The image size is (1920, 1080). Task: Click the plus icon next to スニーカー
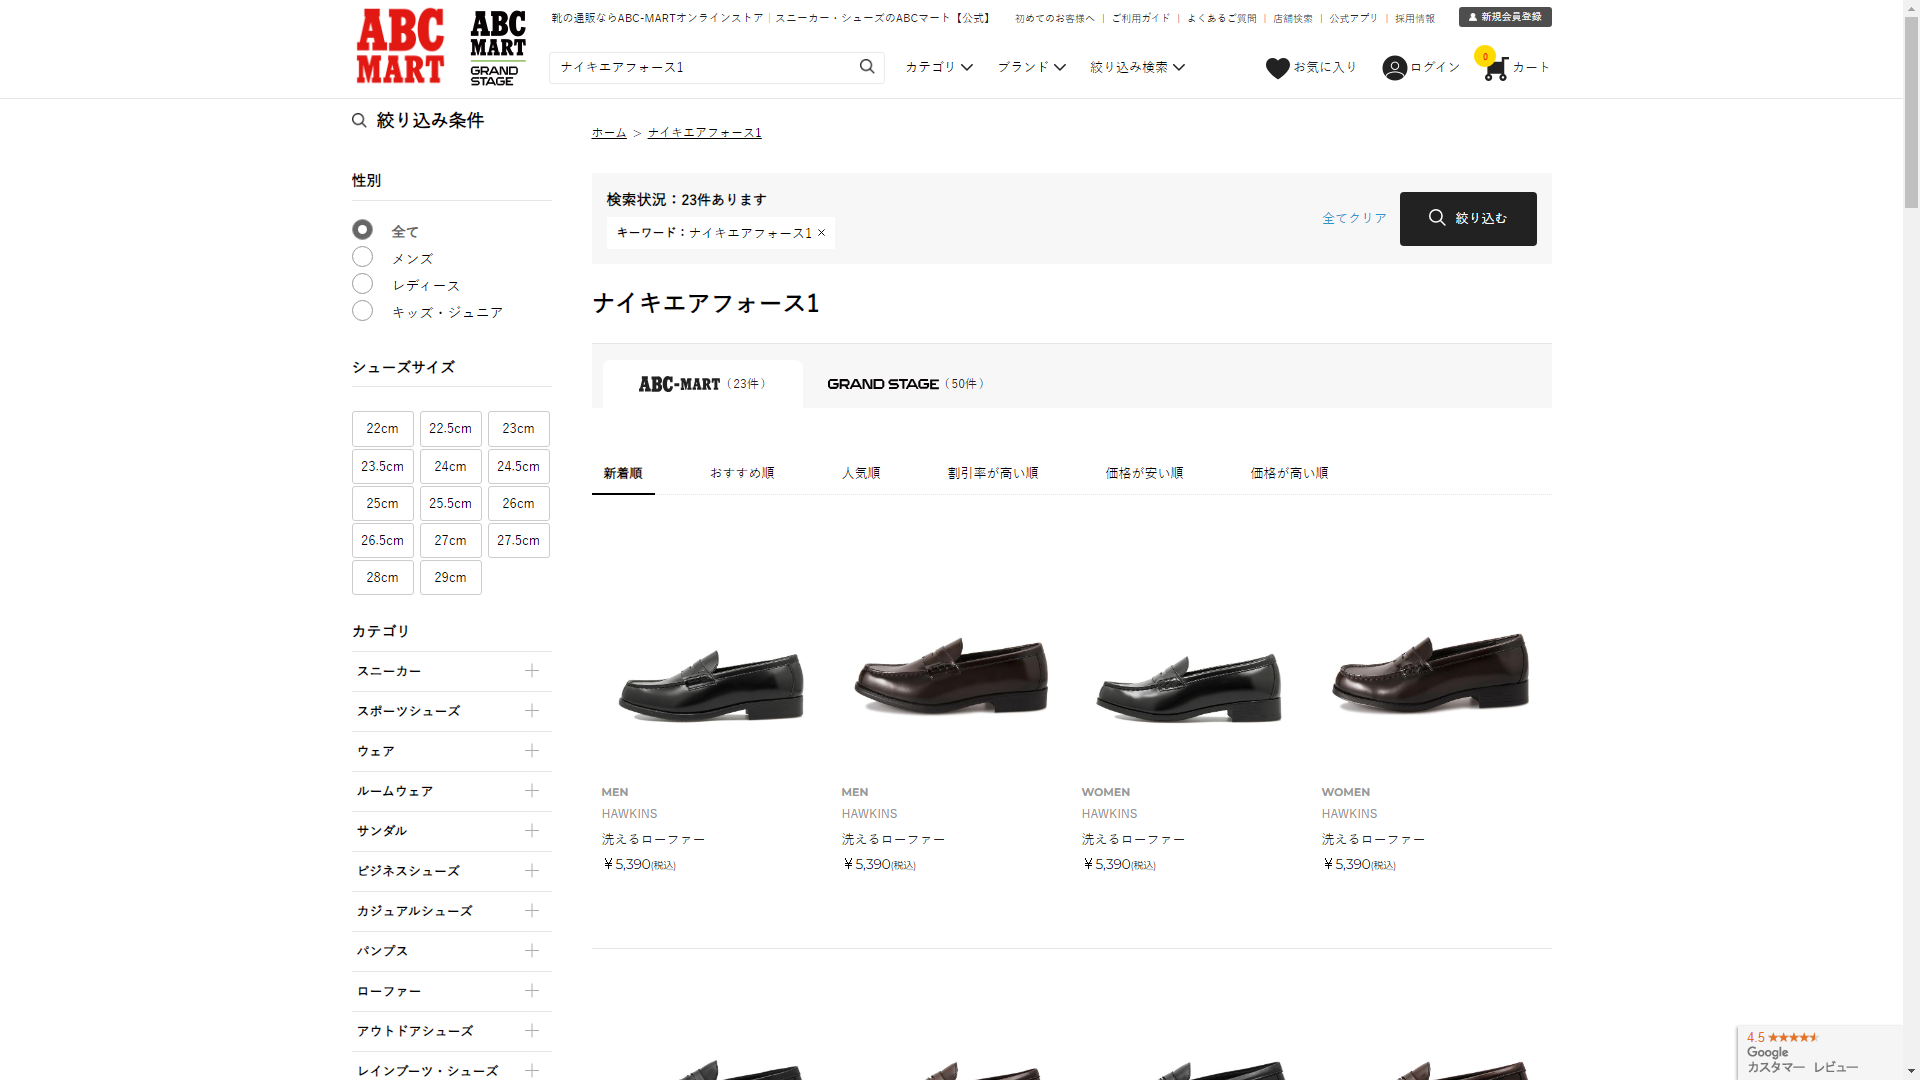click(532, 671)
